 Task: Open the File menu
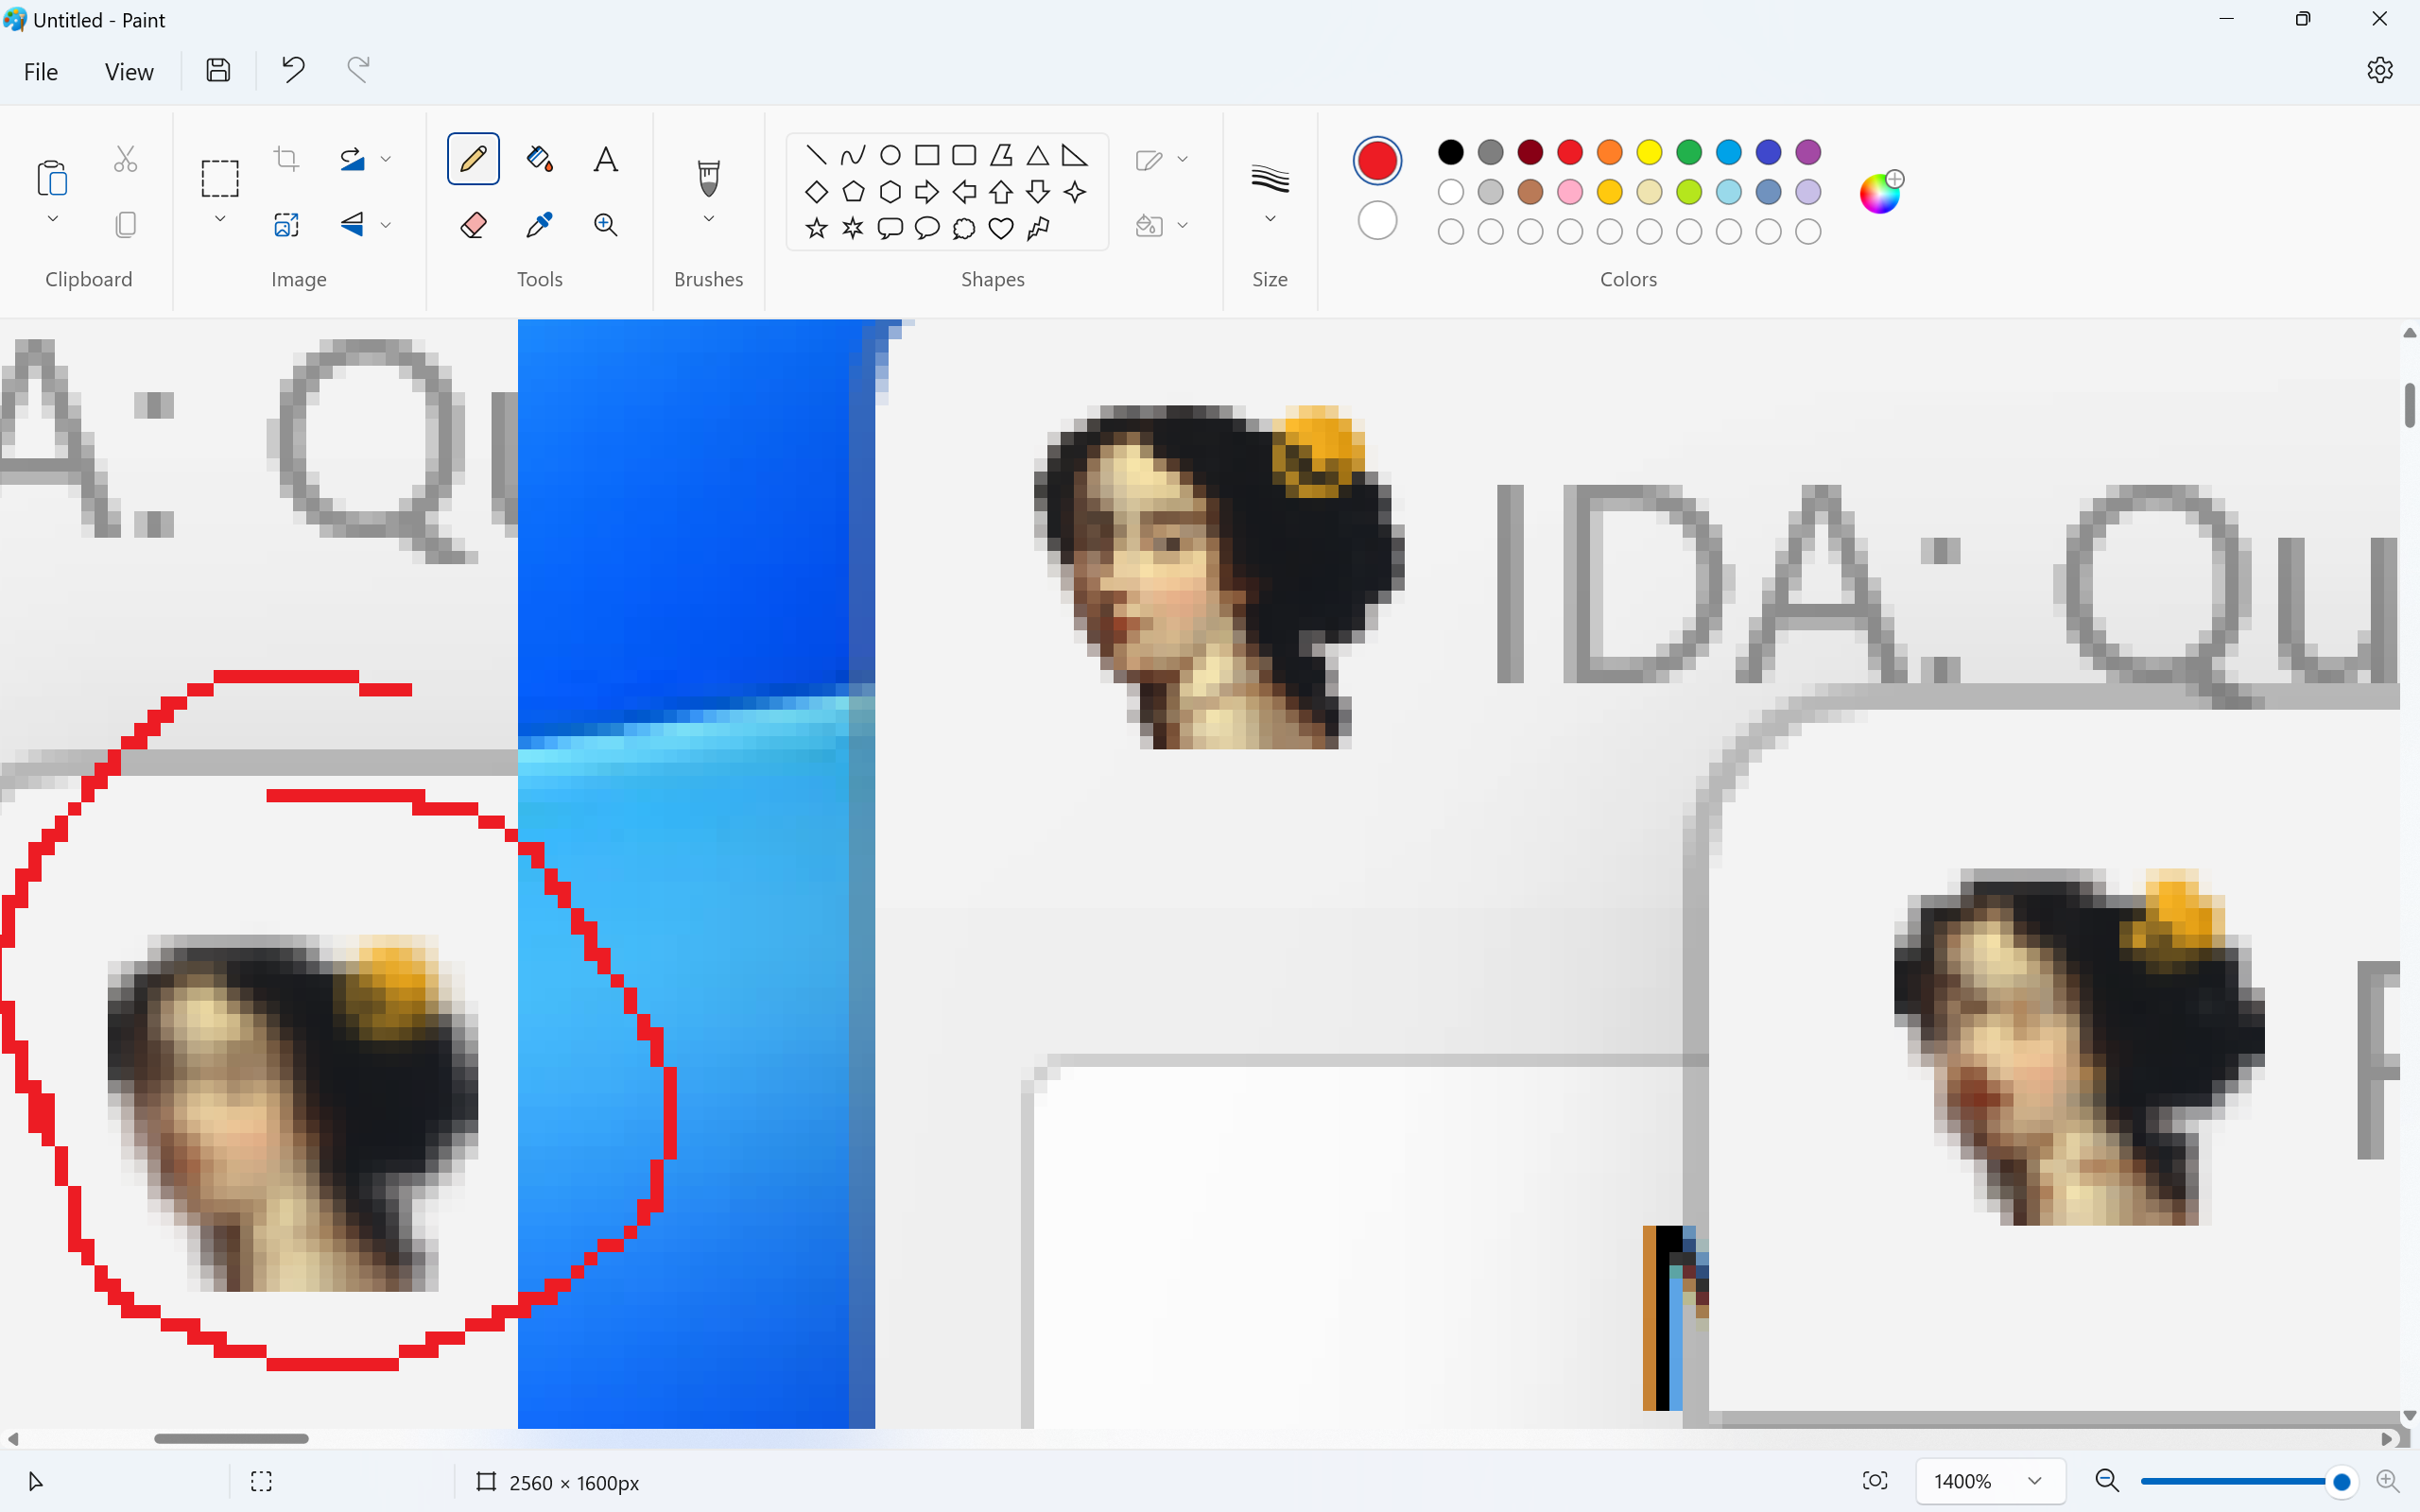(x=41, y=72)
